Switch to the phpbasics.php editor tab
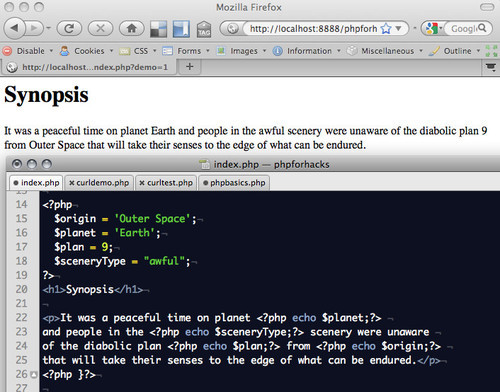Viewport: 500px width, 392px height. click(x=234, y=183)
